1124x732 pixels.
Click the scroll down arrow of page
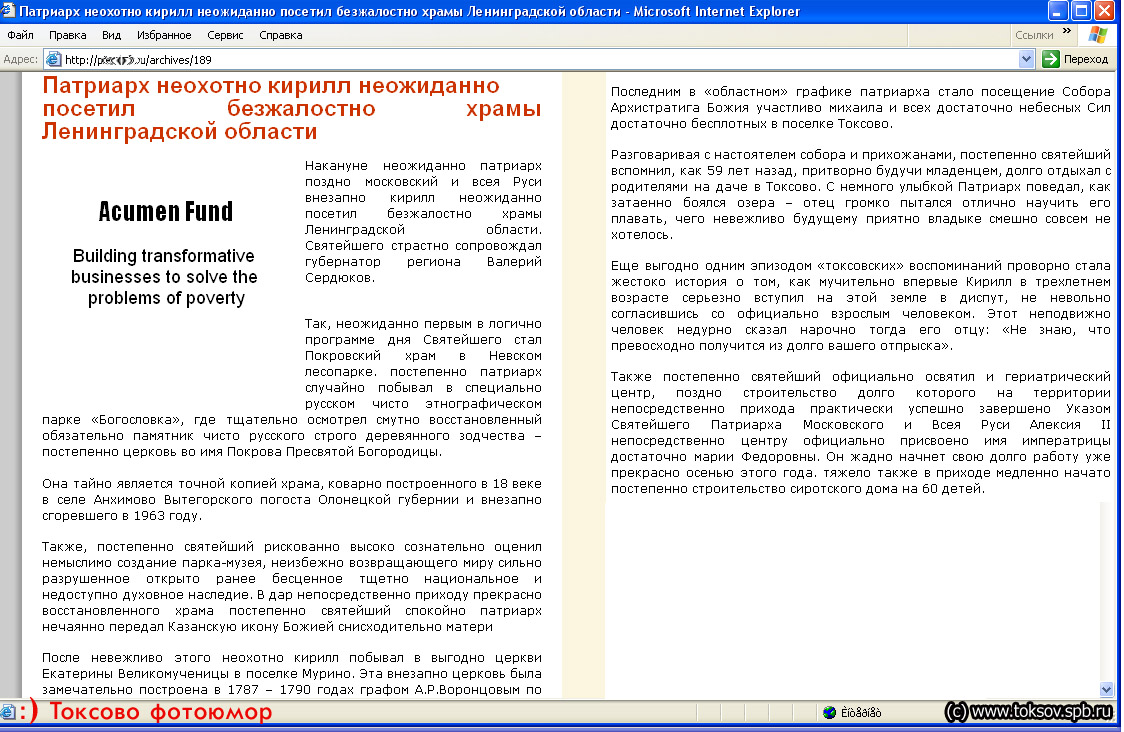pyautogui.click(x=1106, y=690)
